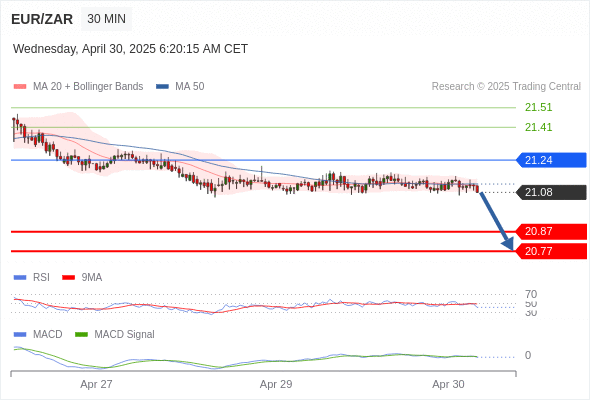Viewport: 590px width, 400px height.
Task: Click the red 20.87 support tag
Action: 551,231
